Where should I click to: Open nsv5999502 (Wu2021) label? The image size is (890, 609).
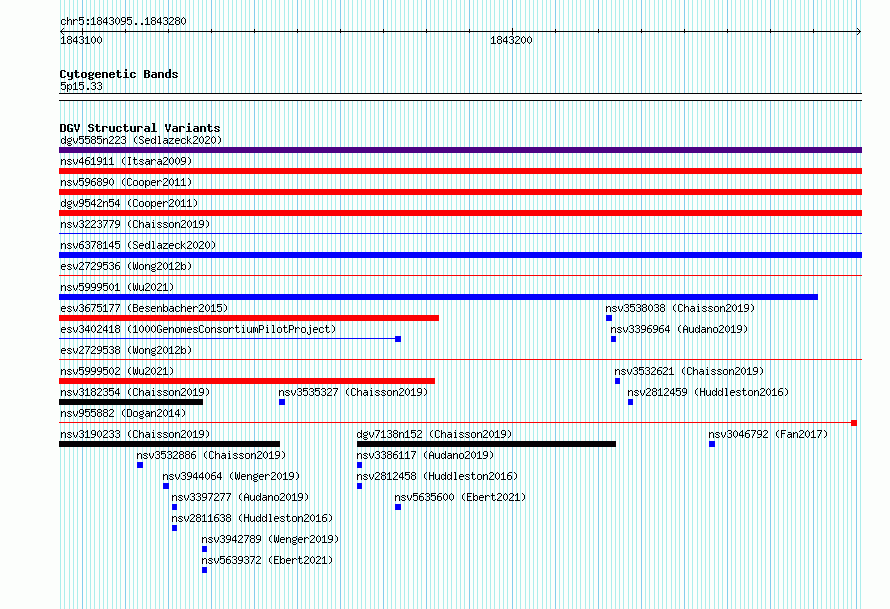coord(117,371)
